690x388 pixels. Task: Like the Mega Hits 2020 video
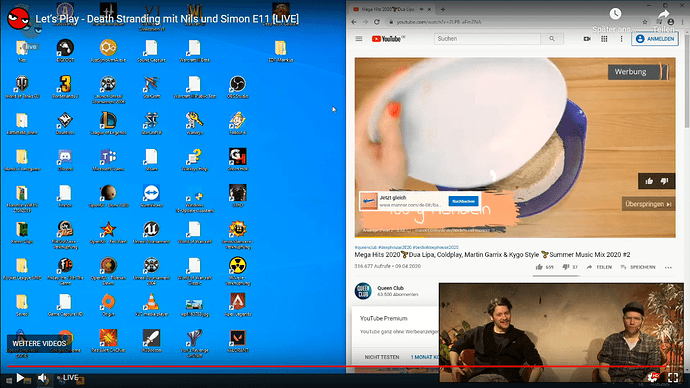click(x=544, y=267)
